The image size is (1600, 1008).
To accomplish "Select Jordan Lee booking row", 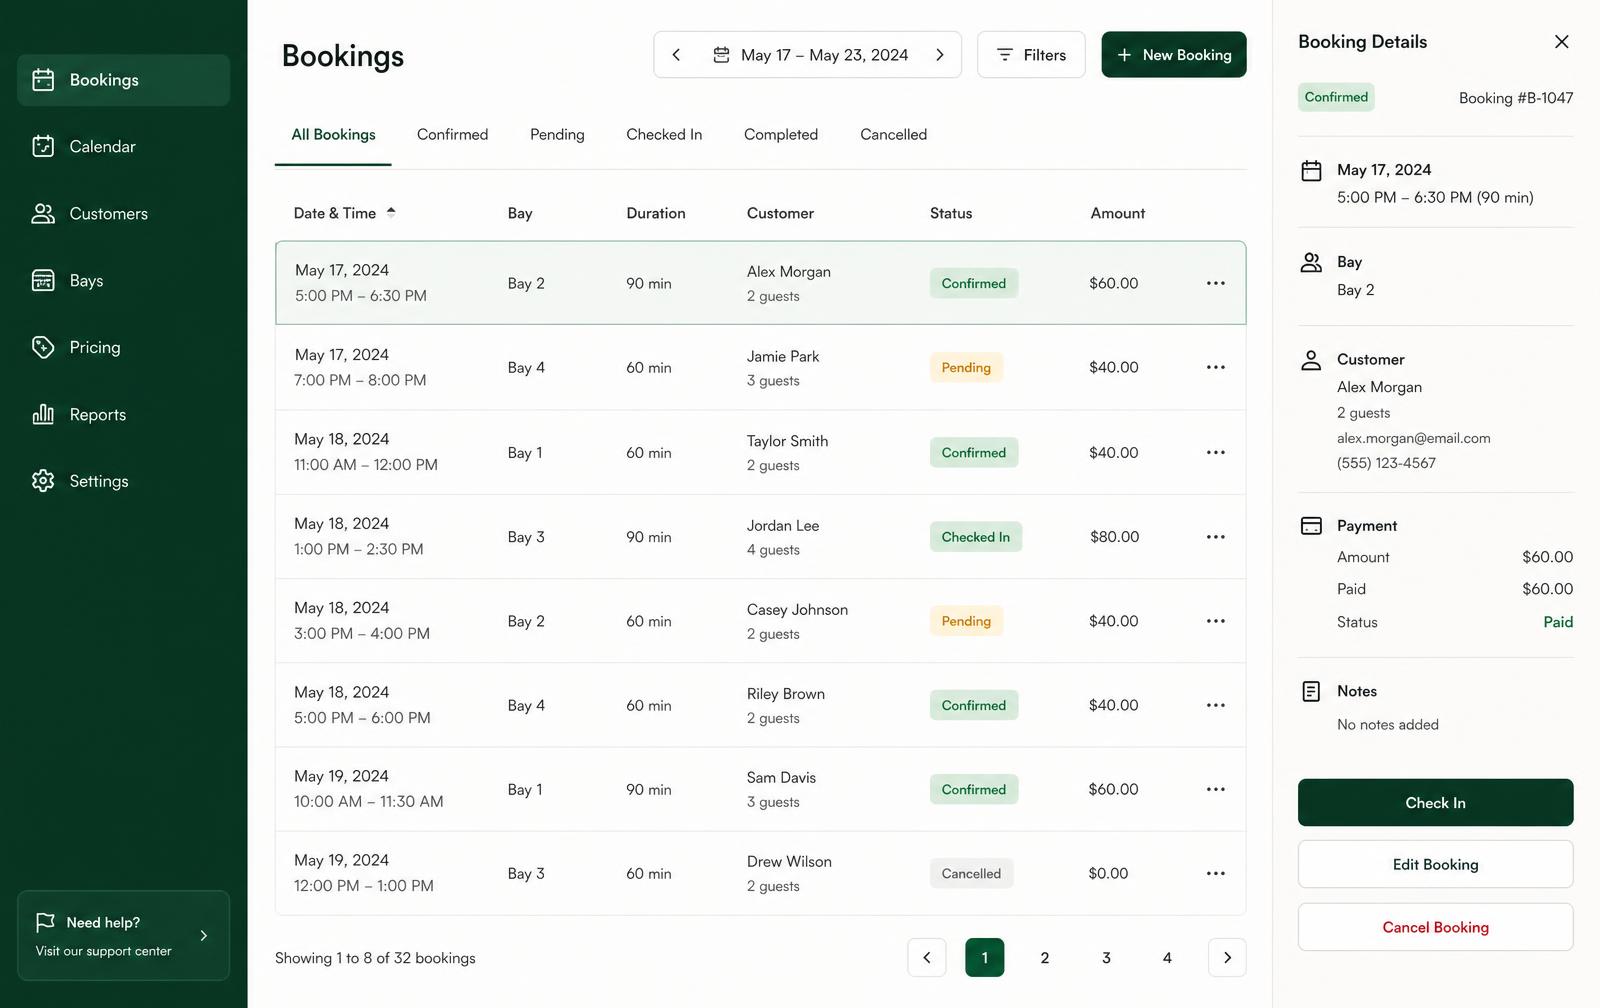I will (x=760, y=537).
